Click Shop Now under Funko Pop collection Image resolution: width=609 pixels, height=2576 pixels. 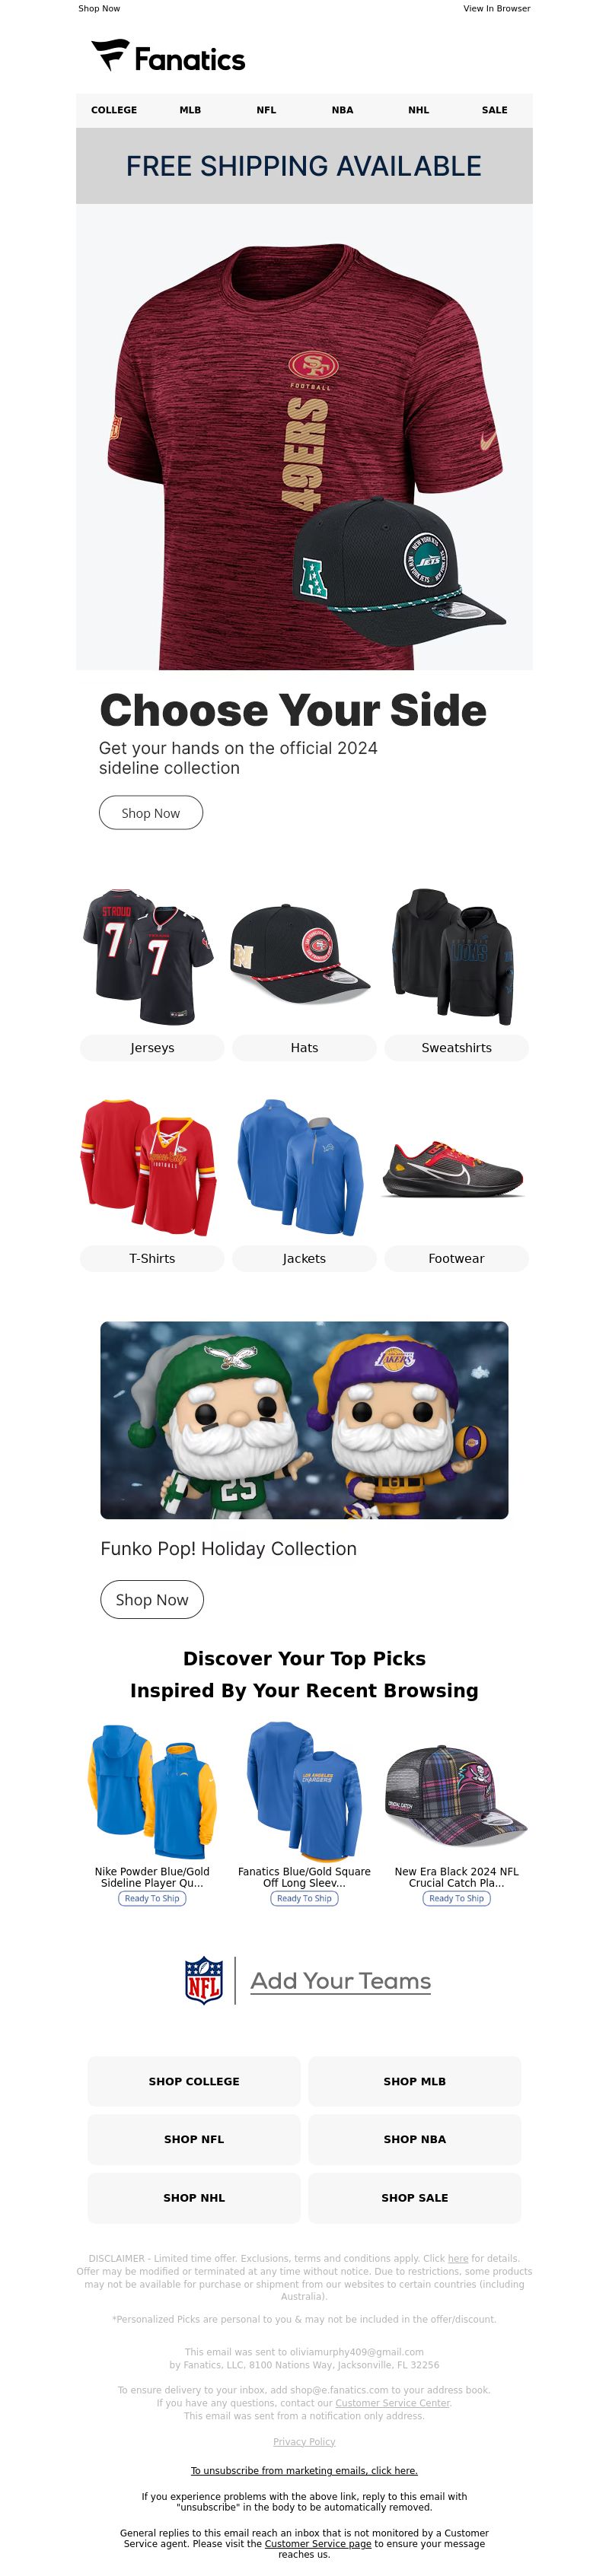[x=152, y=1600]
